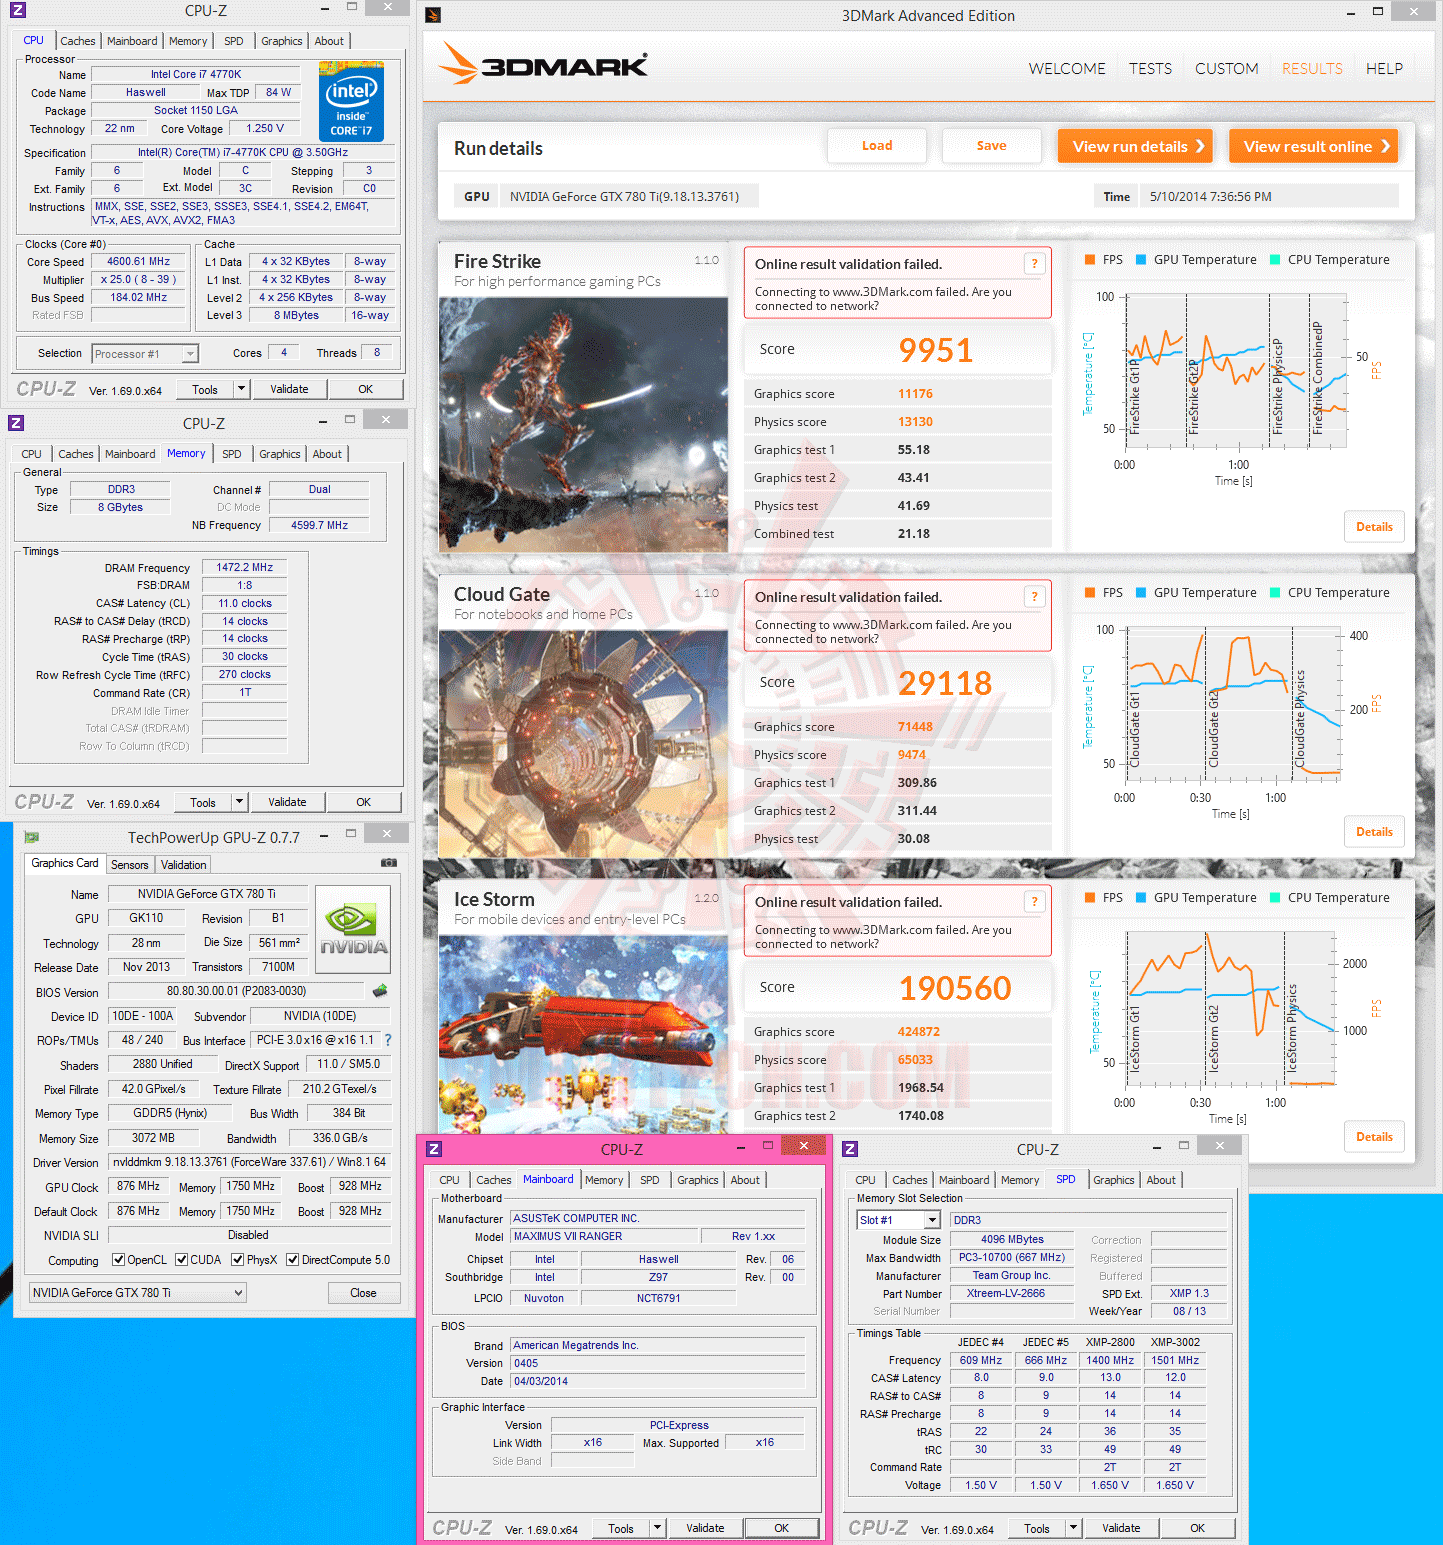Open the SPD tab in CPU-Z Mainboard window
This screenshot has height=1545, width=1443.
(x=649, y=1180)
